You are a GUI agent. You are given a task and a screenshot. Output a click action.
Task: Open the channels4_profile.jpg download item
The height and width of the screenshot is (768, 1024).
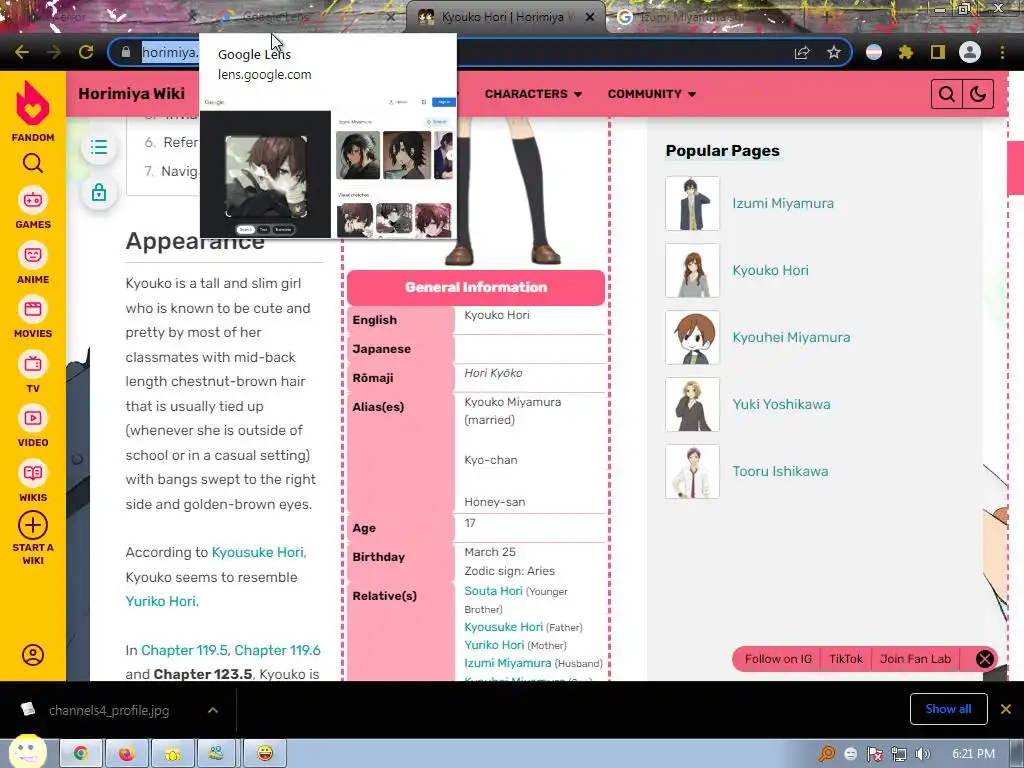(x=108, y=710)
